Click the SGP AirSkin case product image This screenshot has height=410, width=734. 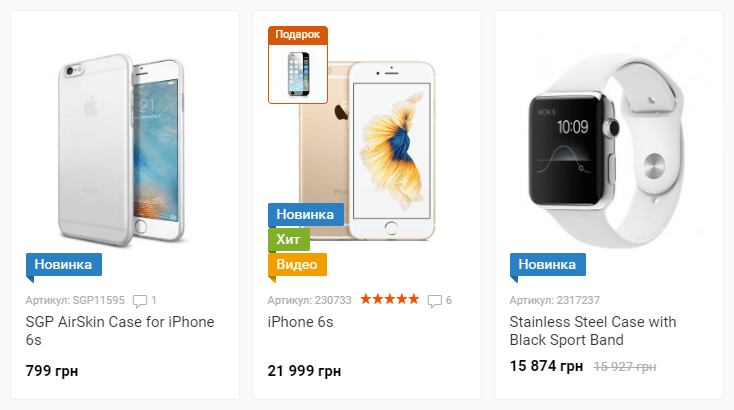122,150
